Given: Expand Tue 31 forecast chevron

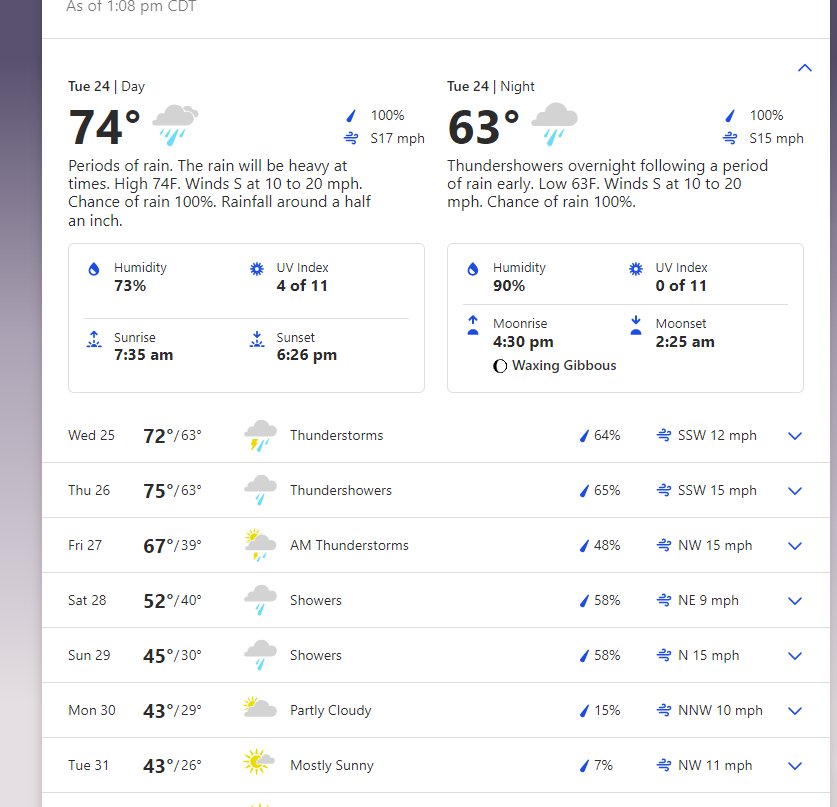Looking at the screenshot, I should (x=795, y=766).
